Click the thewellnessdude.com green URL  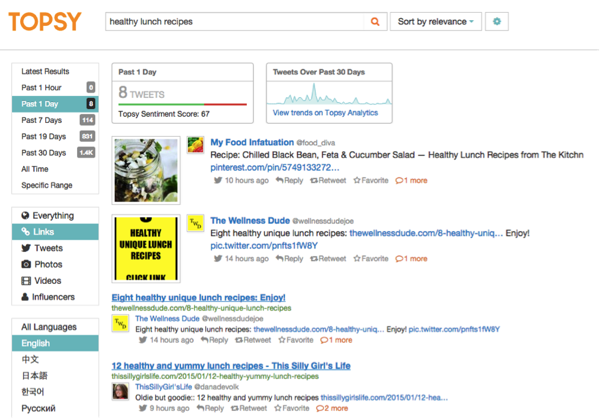point(201,308)
